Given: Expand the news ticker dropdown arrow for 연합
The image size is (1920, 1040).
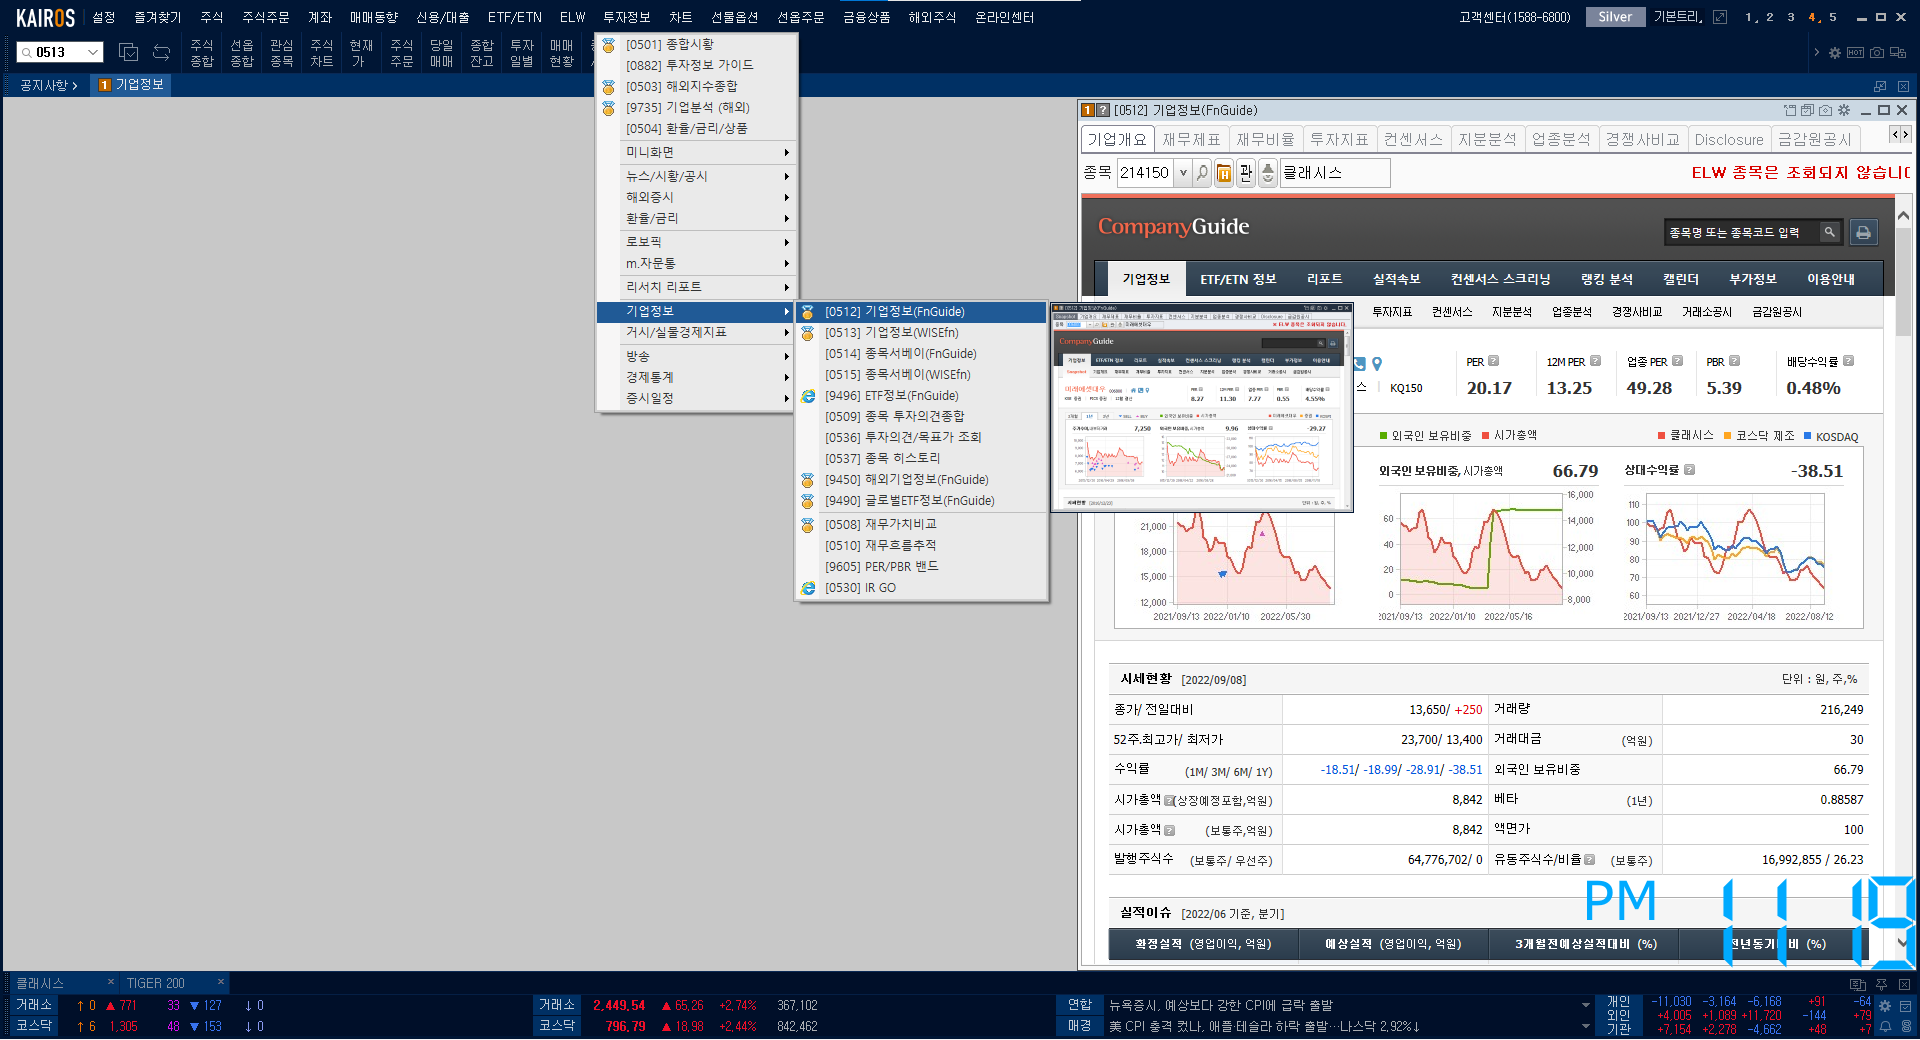Looking at the screenshot, I should [x=1585, y=1005].
